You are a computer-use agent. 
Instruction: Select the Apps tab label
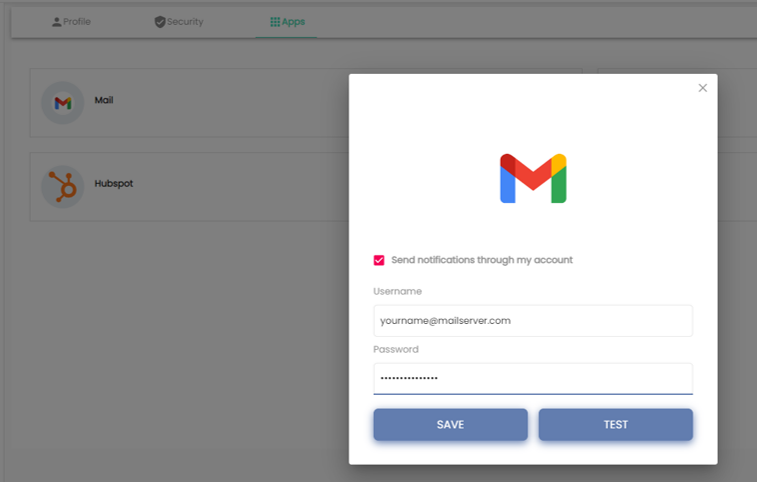[293, 21]
